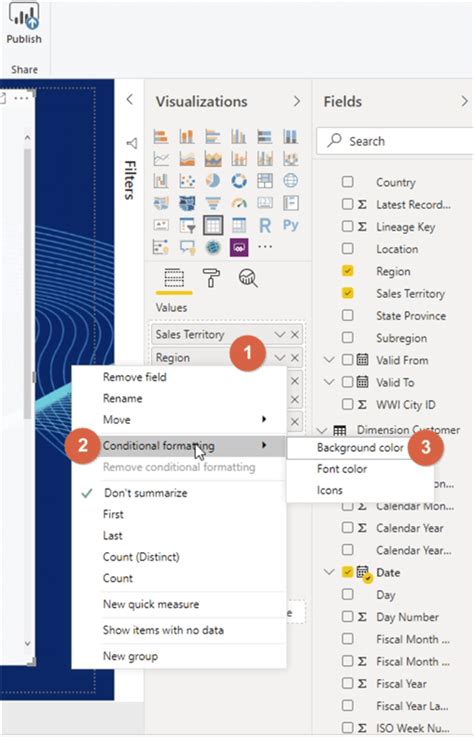Open the Sales Territory value dropdown
This screenshot has width=474, height=737.
click(x=280, y=335)
